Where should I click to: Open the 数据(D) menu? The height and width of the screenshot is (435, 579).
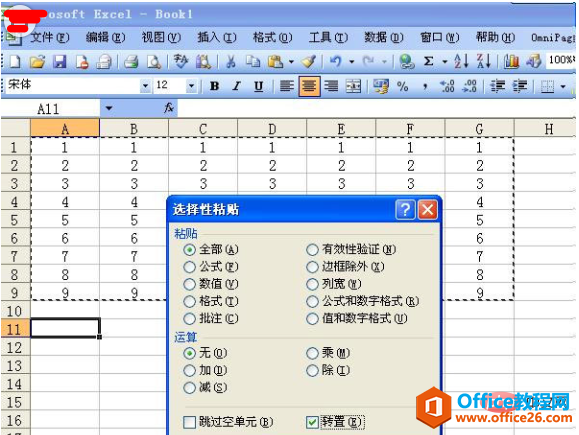(x=384, y=37)
